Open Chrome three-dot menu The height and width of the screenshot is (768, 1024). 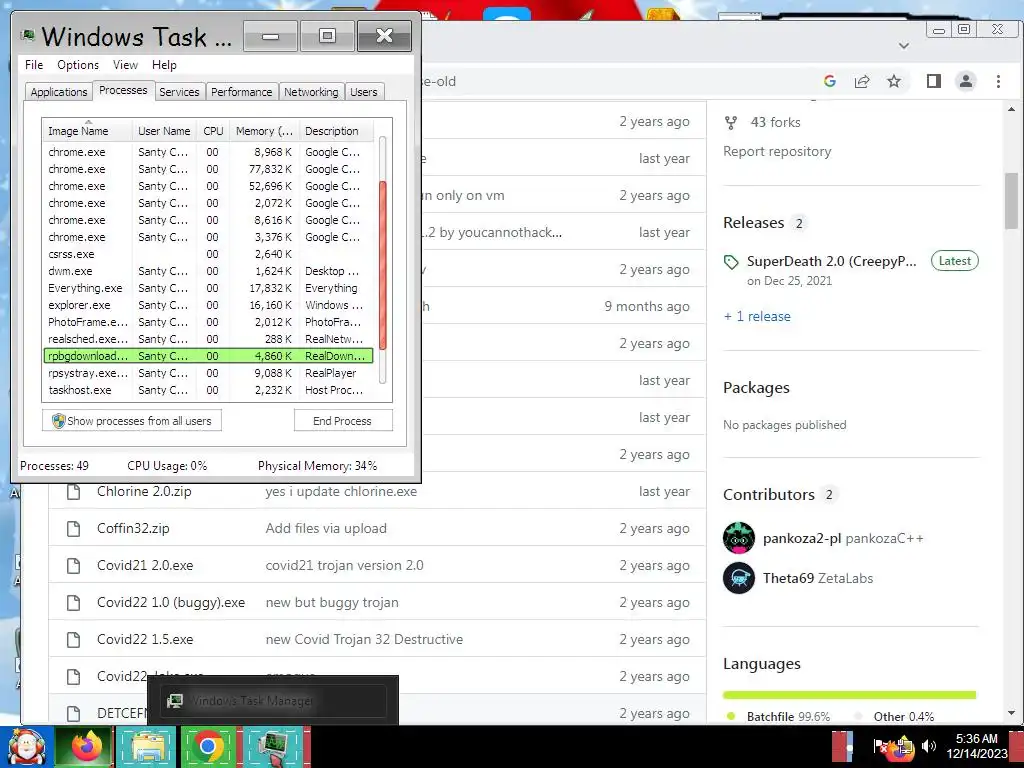(x=998, y=81)
